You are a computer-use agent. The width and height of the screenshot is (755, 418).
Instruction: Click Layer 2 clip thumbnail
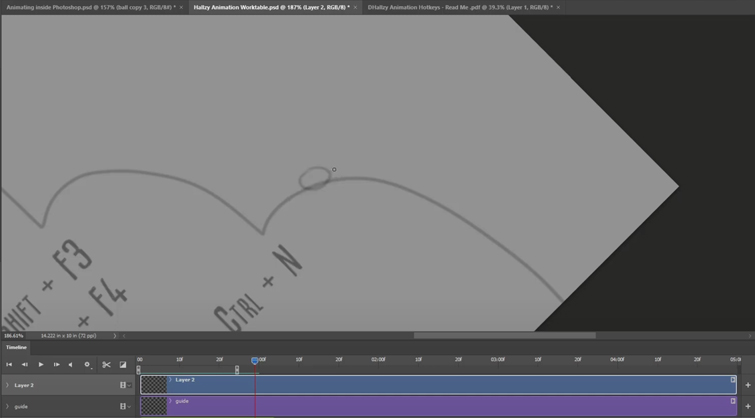pyautogui.click(x=154, y=385)
